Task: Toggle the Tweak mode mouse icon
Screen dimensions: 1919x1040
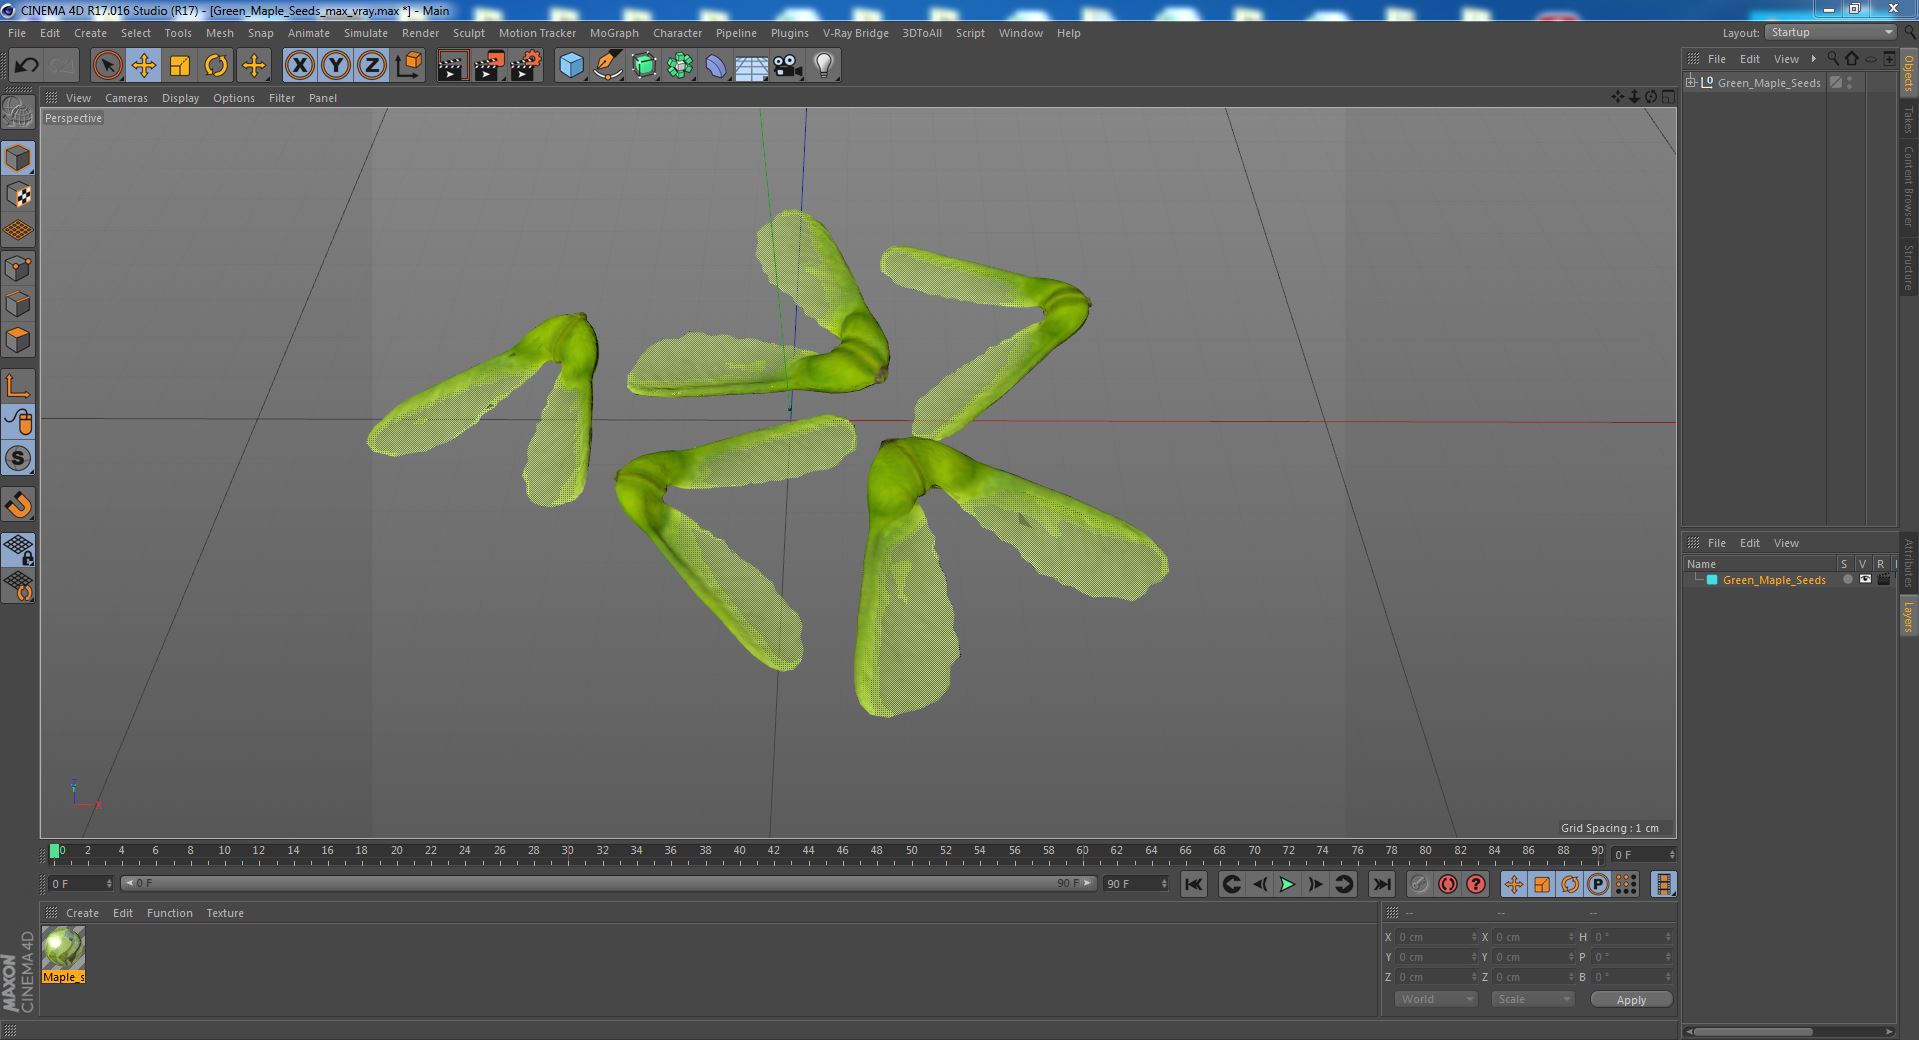Action: [x=18, y=422]
